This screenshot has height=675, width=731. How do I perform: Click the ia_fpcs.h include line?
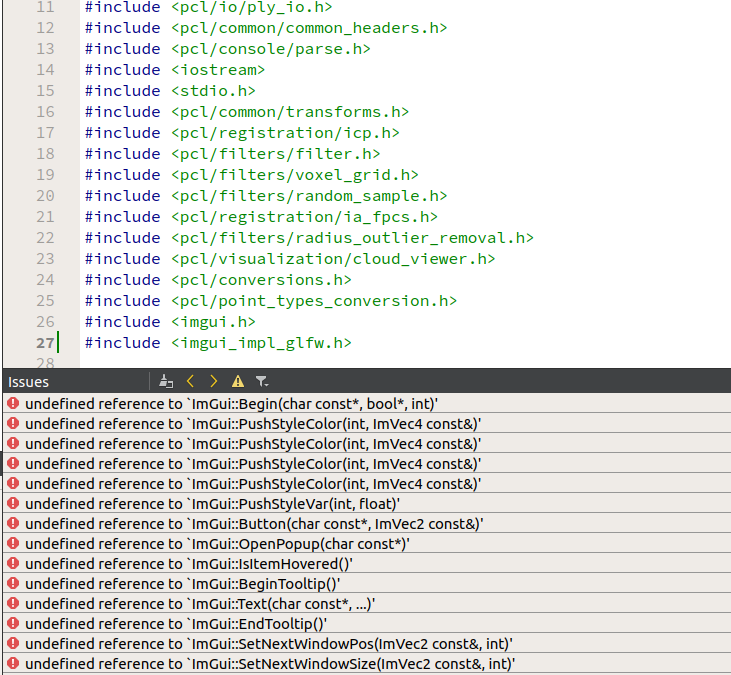click(261, 217)
